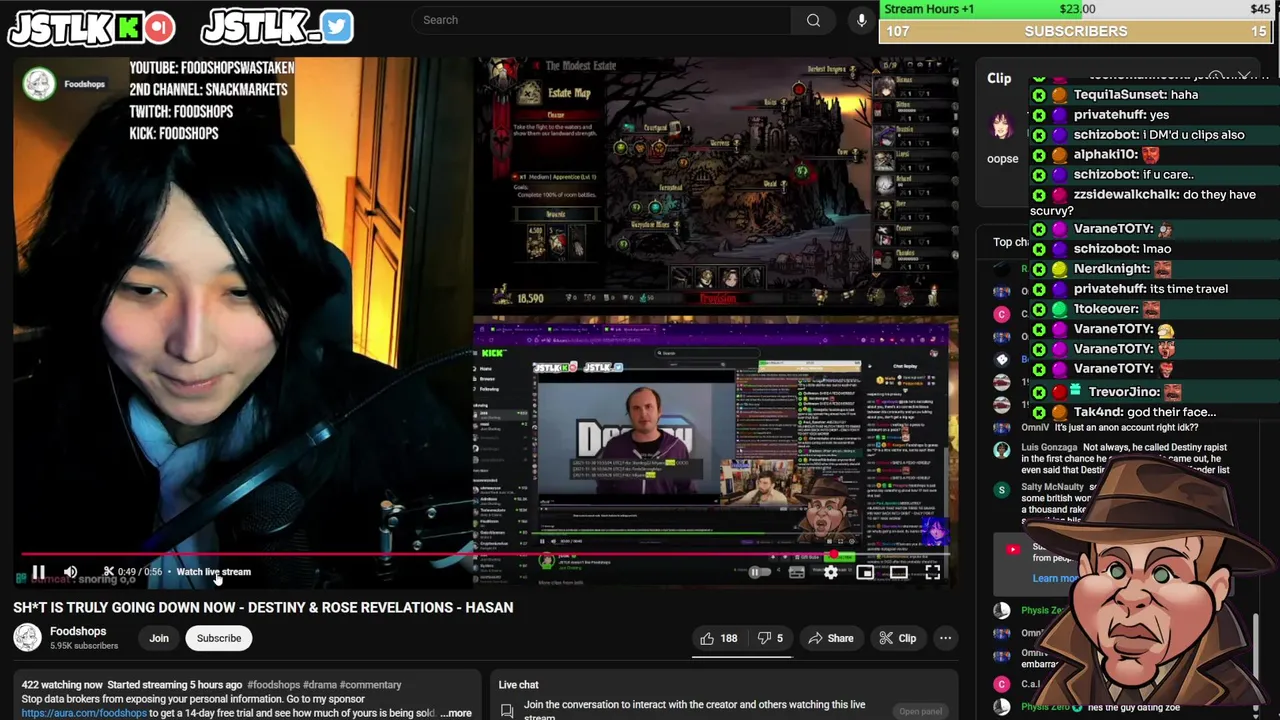The image size is (1280, 720).
Task: Open the Foodshops channel name link
Action: click(x=78, y=631)
